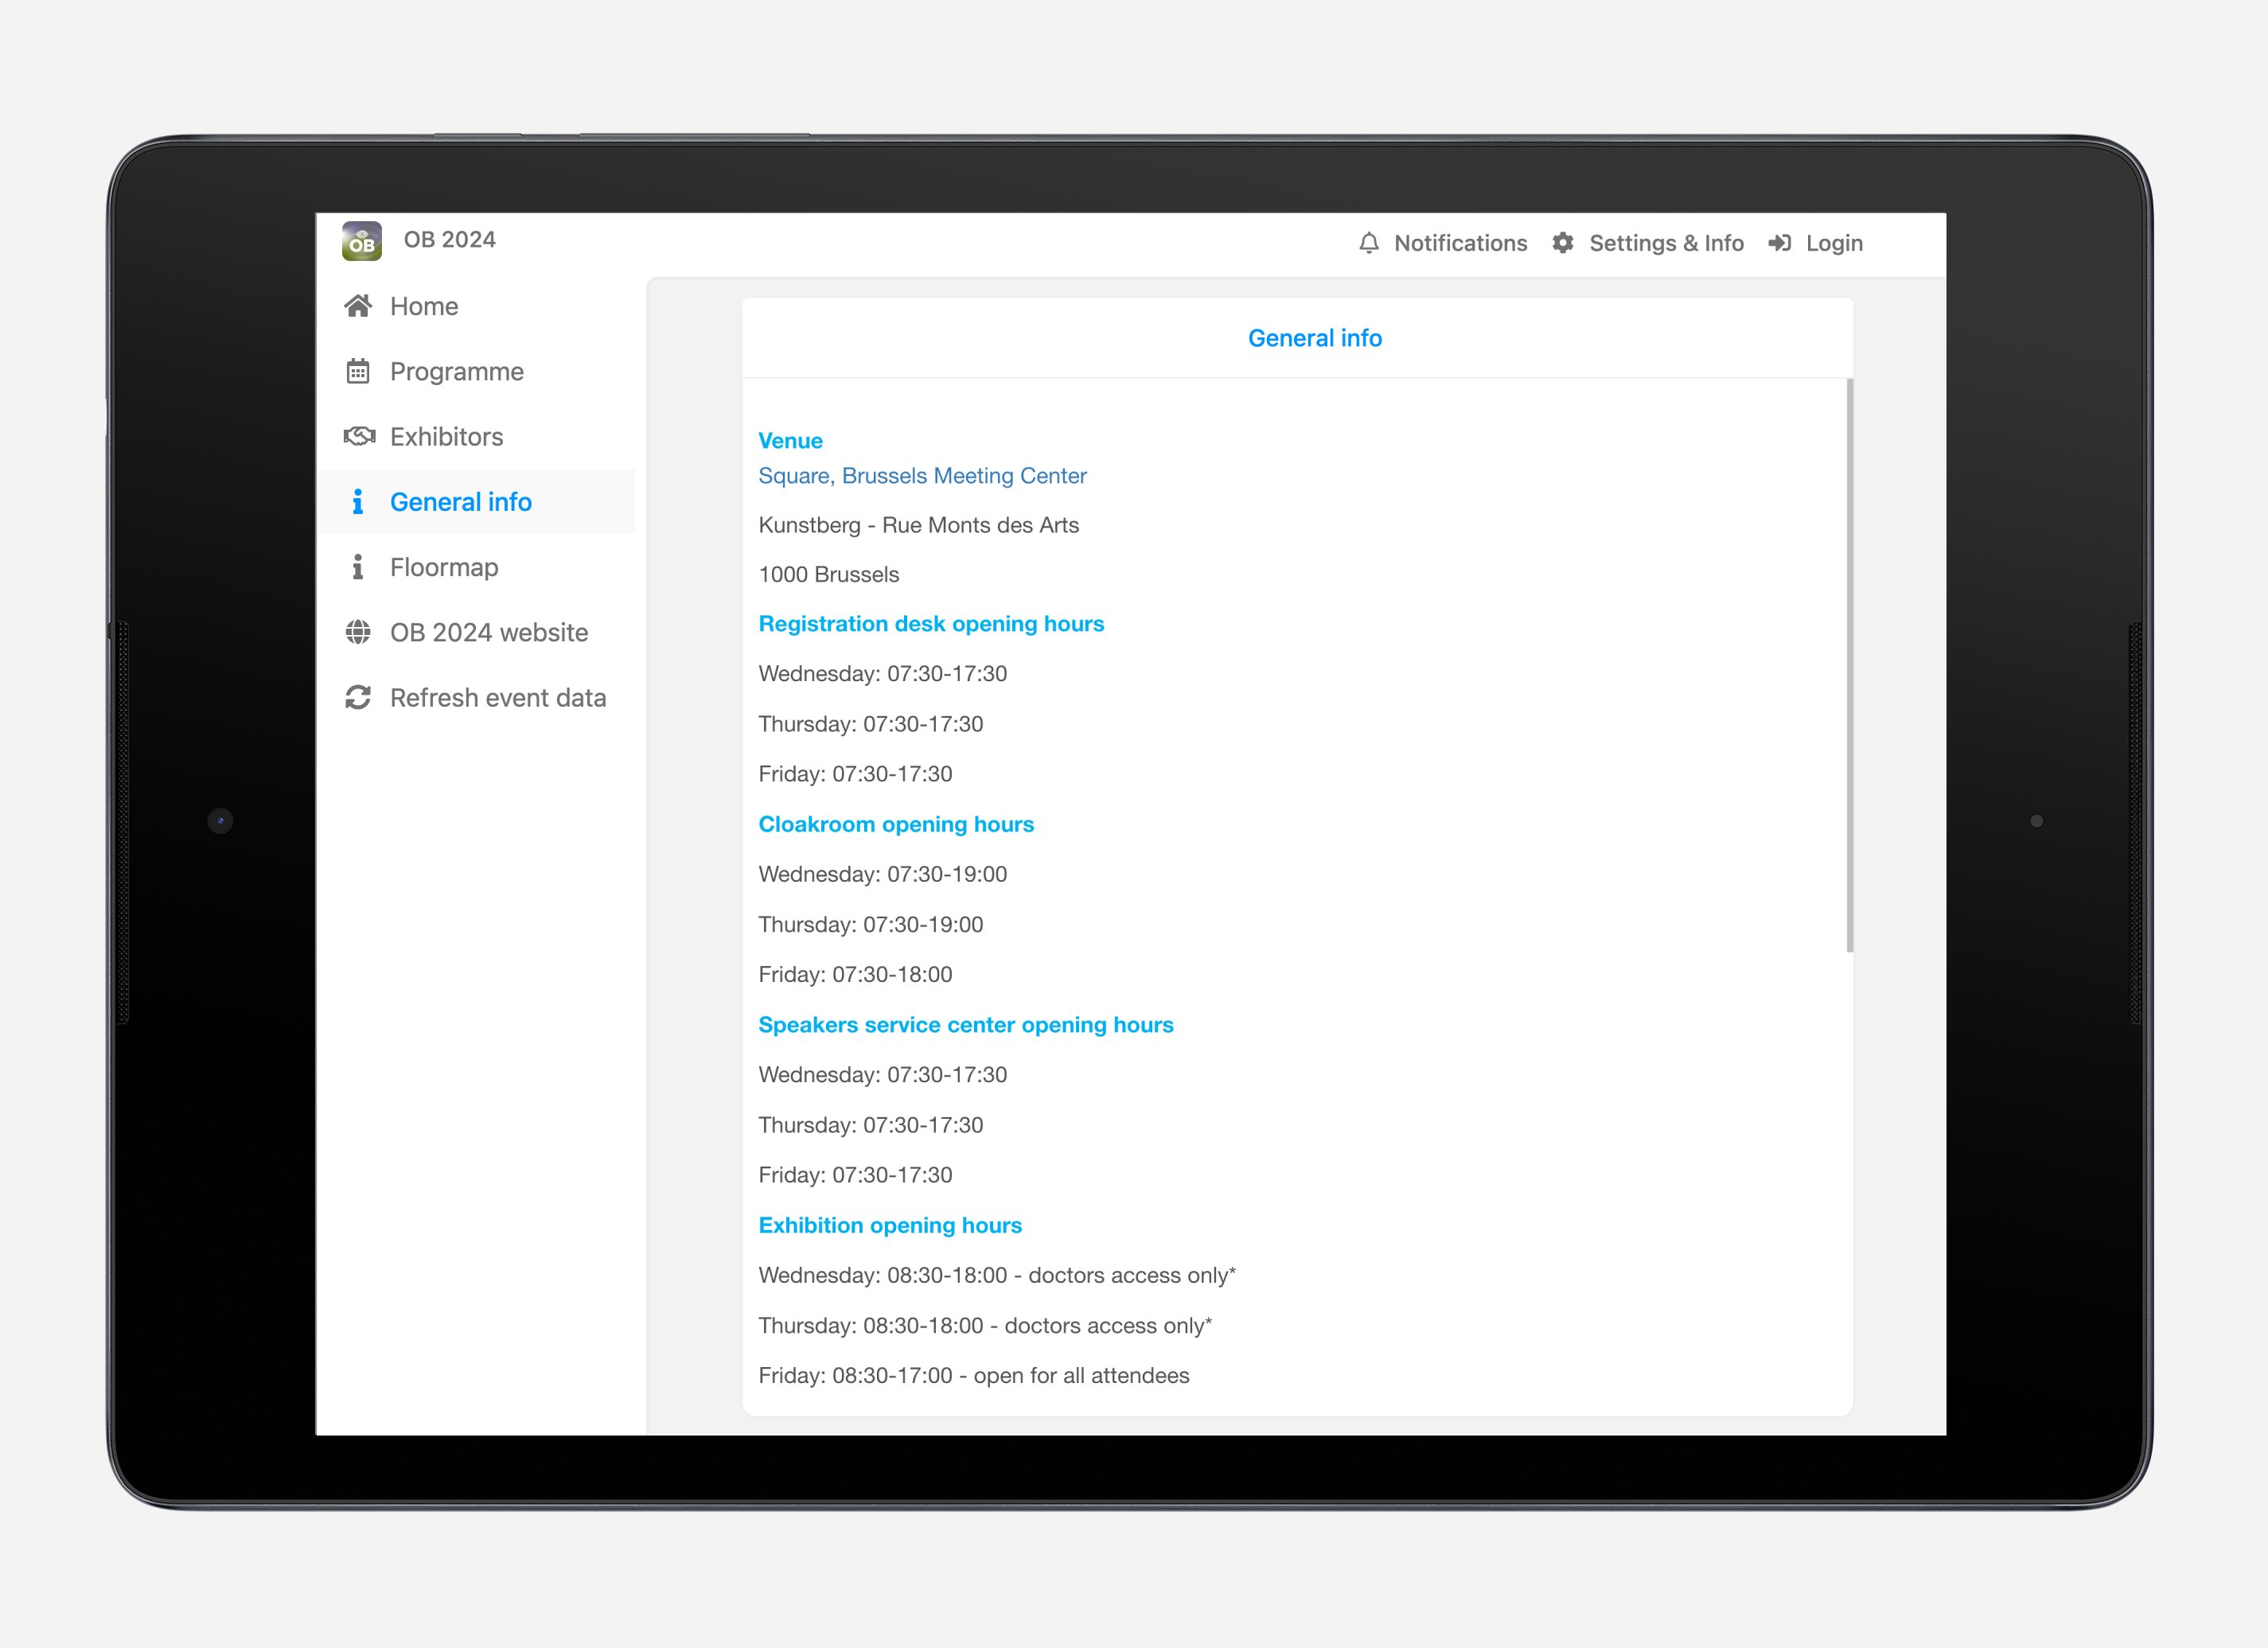Click the Login text button
The image size is (2268, 1648).
click(1834, 243)
